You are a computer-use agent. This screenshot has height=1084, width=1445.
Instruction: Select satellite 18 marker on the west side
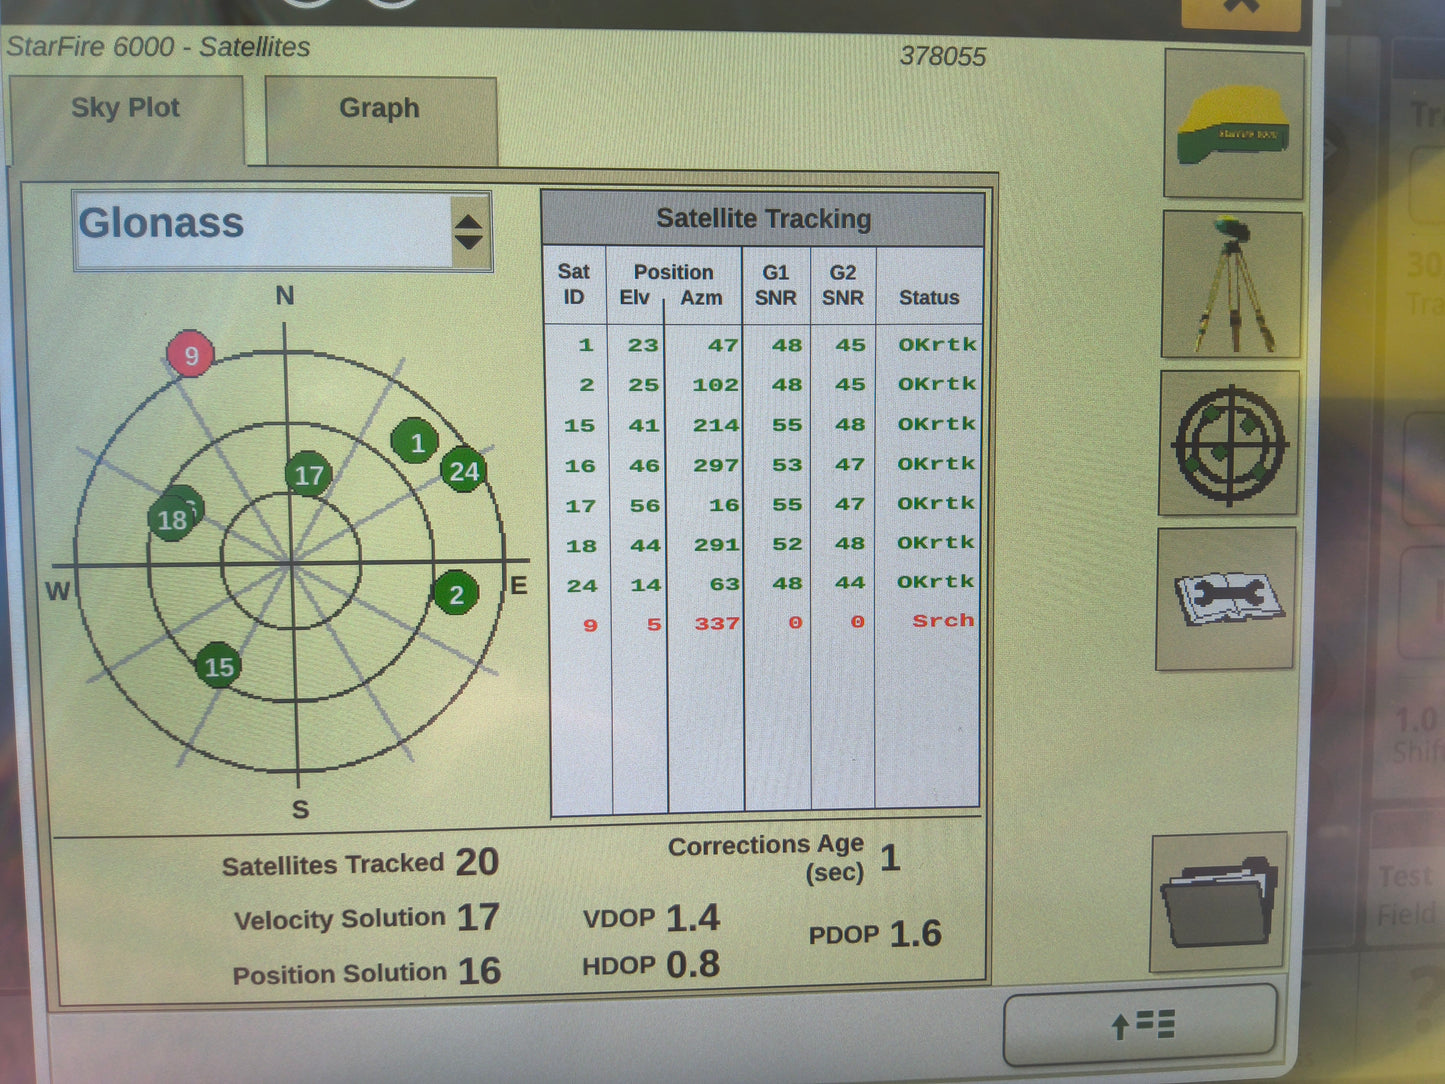pyautogui.click(x=173, y=519)
